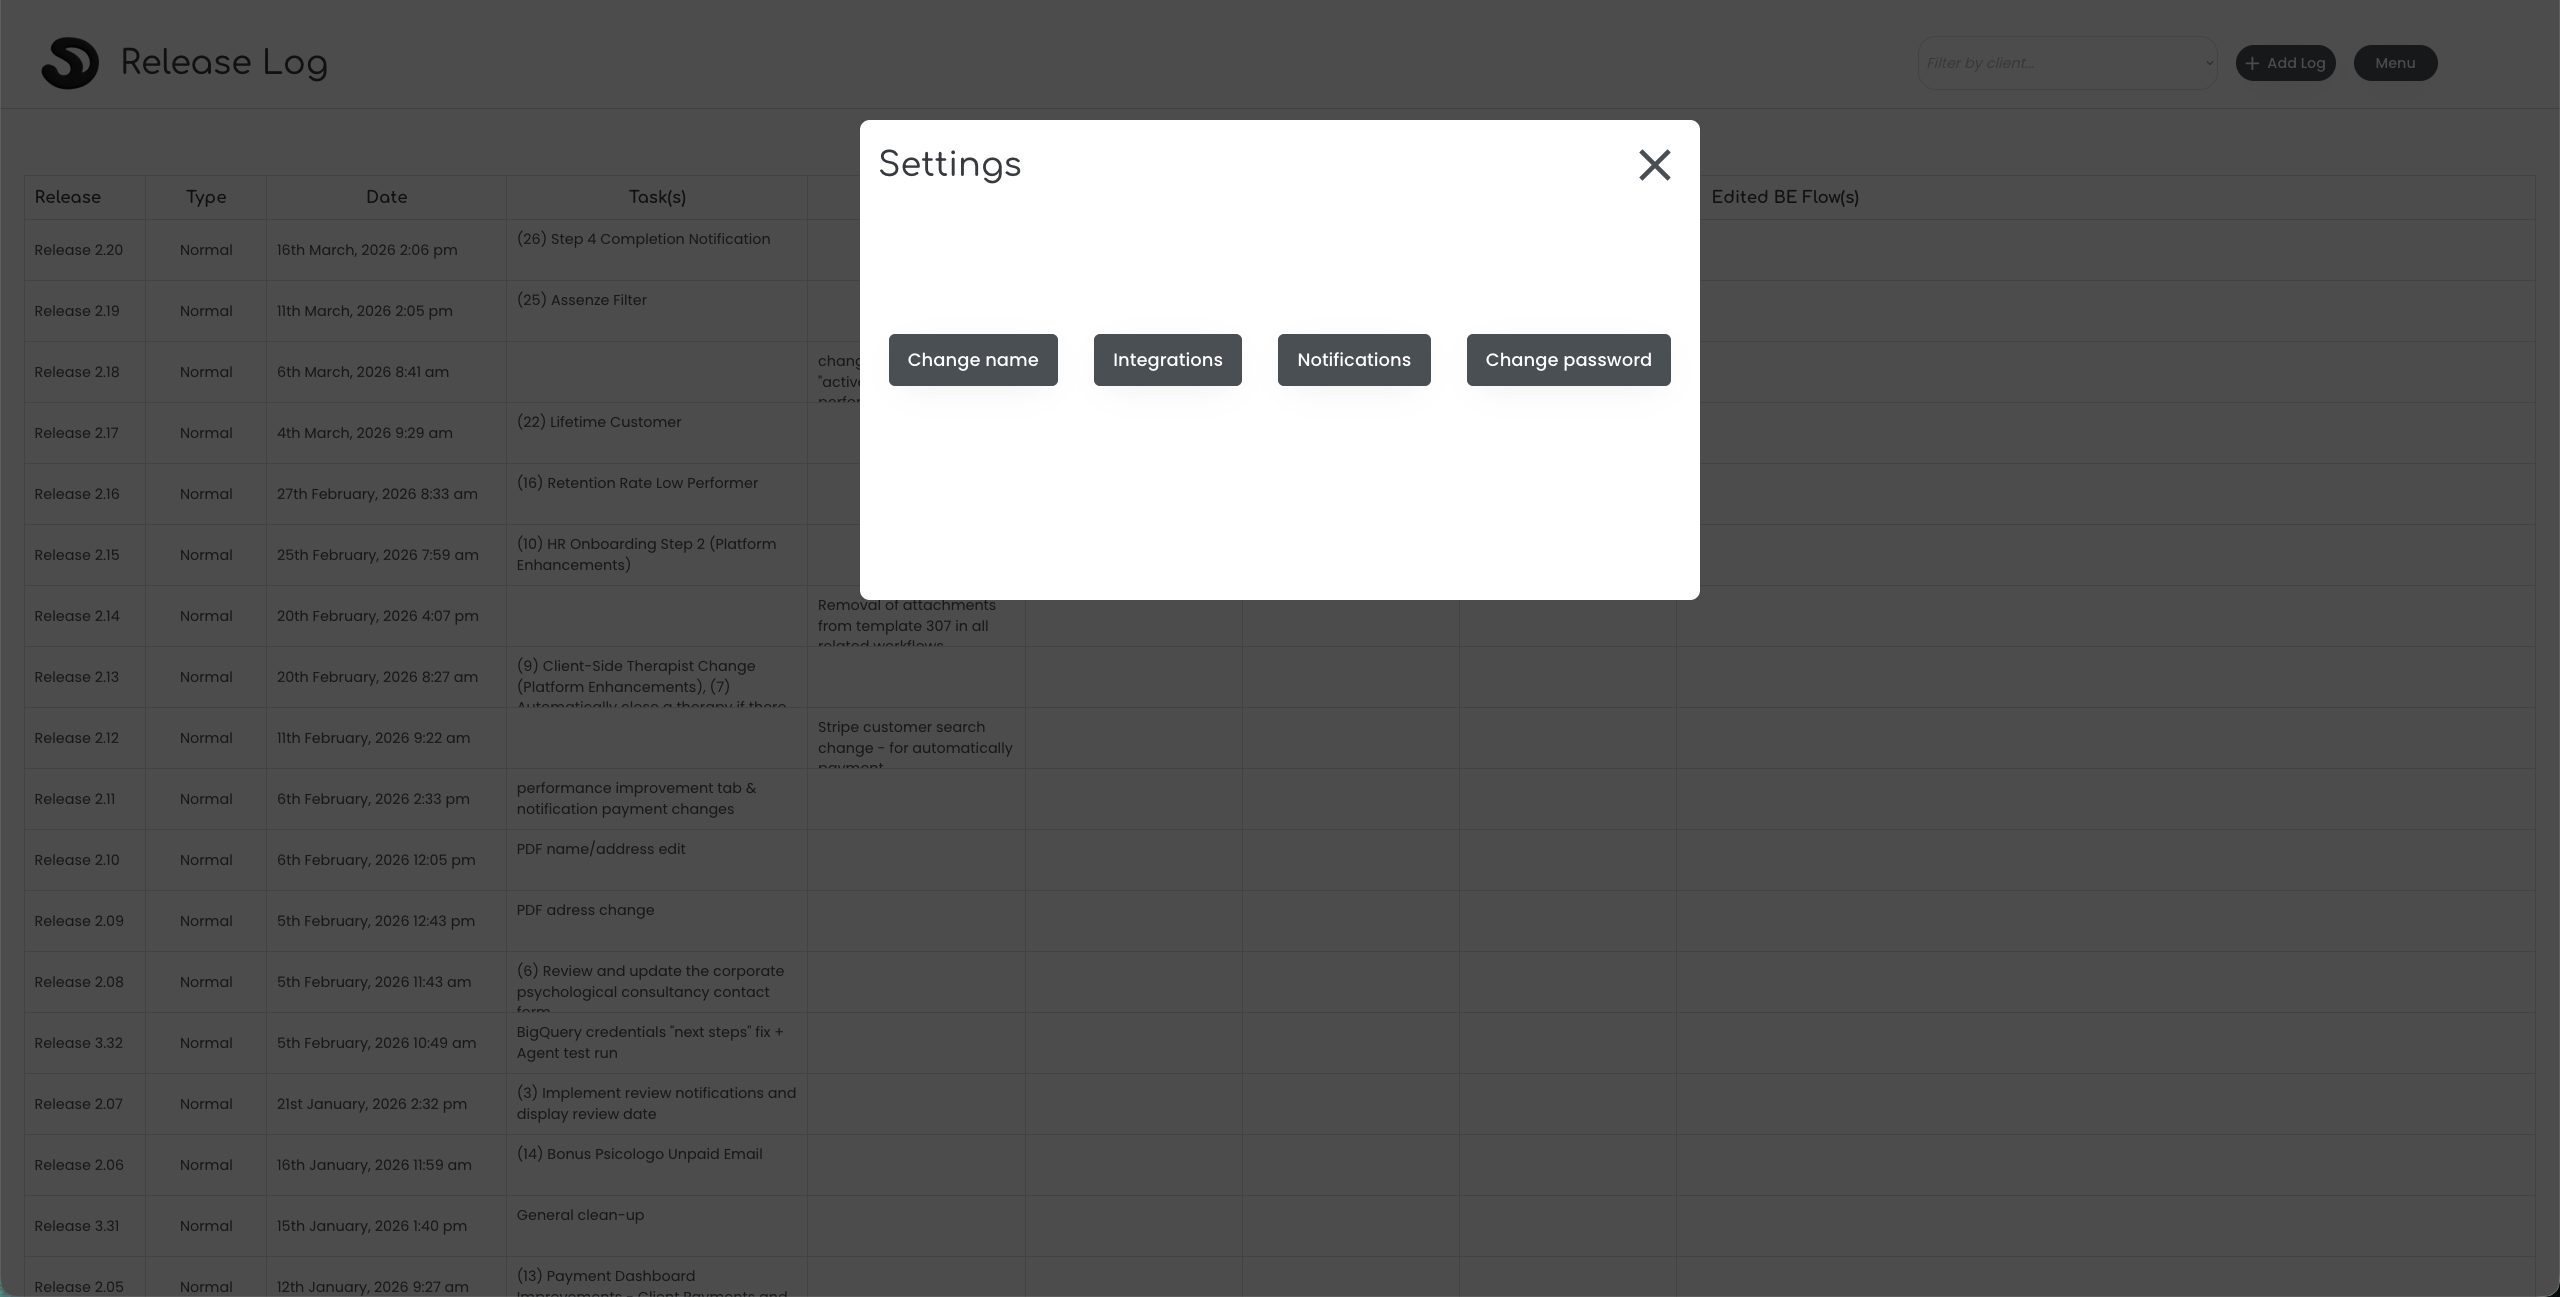Viewport: 2560px width, 1297px height.
Task: Expand the Menu button options
Action: (x=2394, y=62)
